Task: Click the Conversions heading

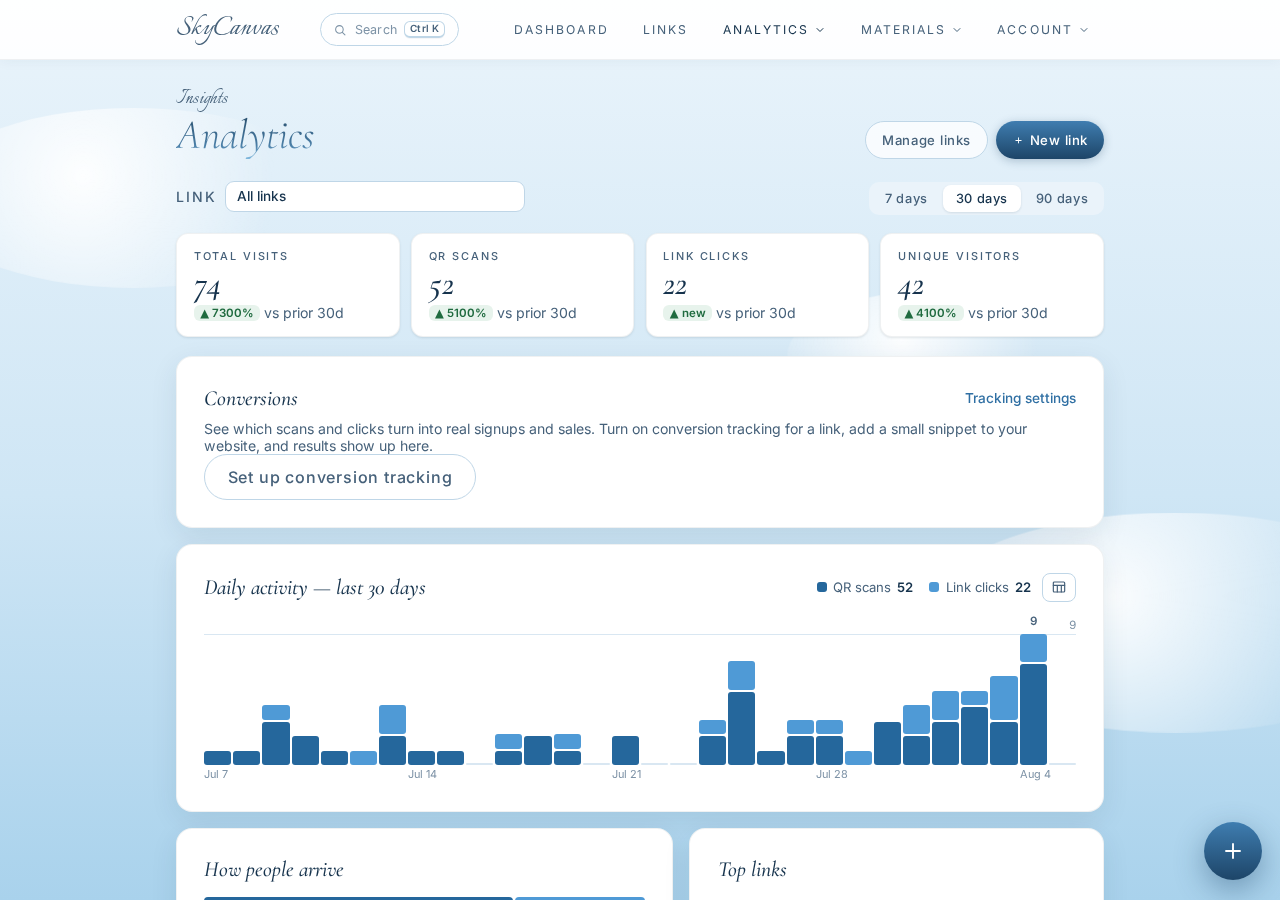Action: coord(251,398)
